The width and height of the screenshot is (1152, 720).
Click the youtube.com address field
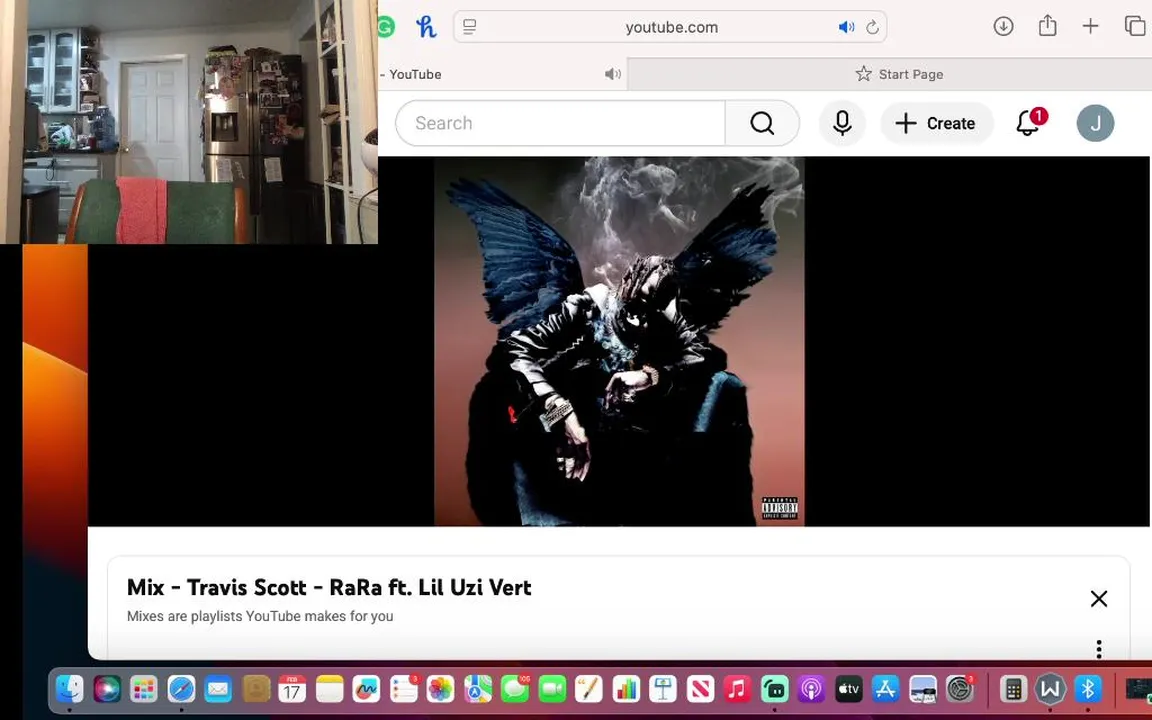[670, 27]
